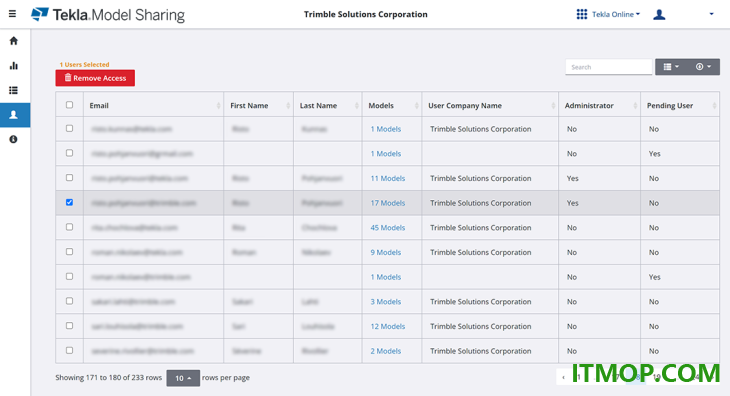Check the row with 3 Models

point(69,301)
